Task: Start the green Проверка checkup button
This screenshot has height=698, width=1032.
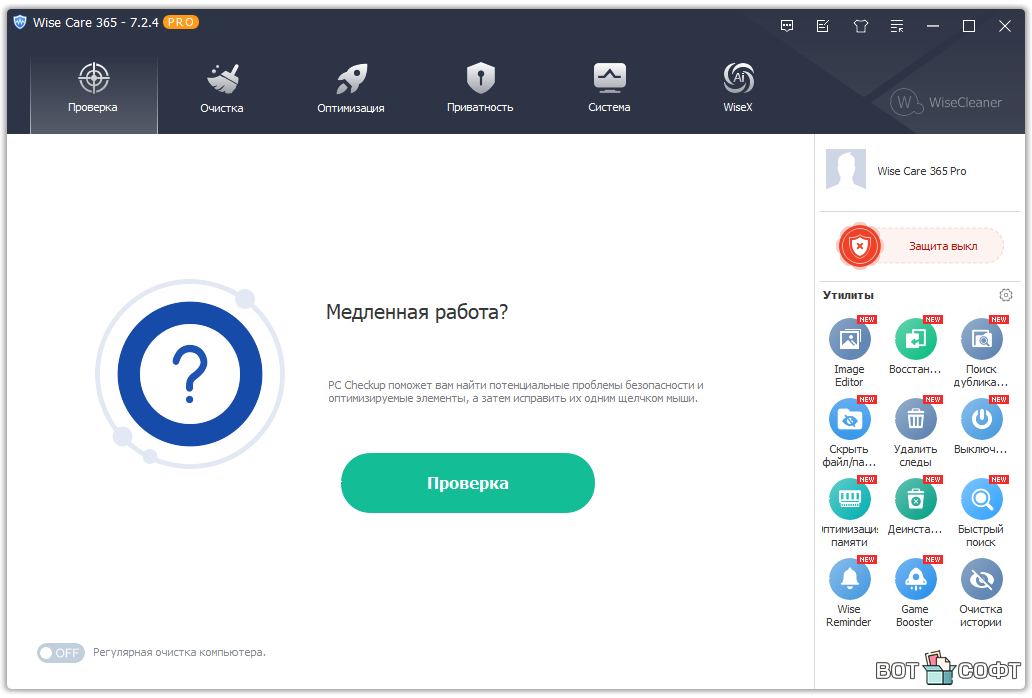Action: click(x=468, y=483)
